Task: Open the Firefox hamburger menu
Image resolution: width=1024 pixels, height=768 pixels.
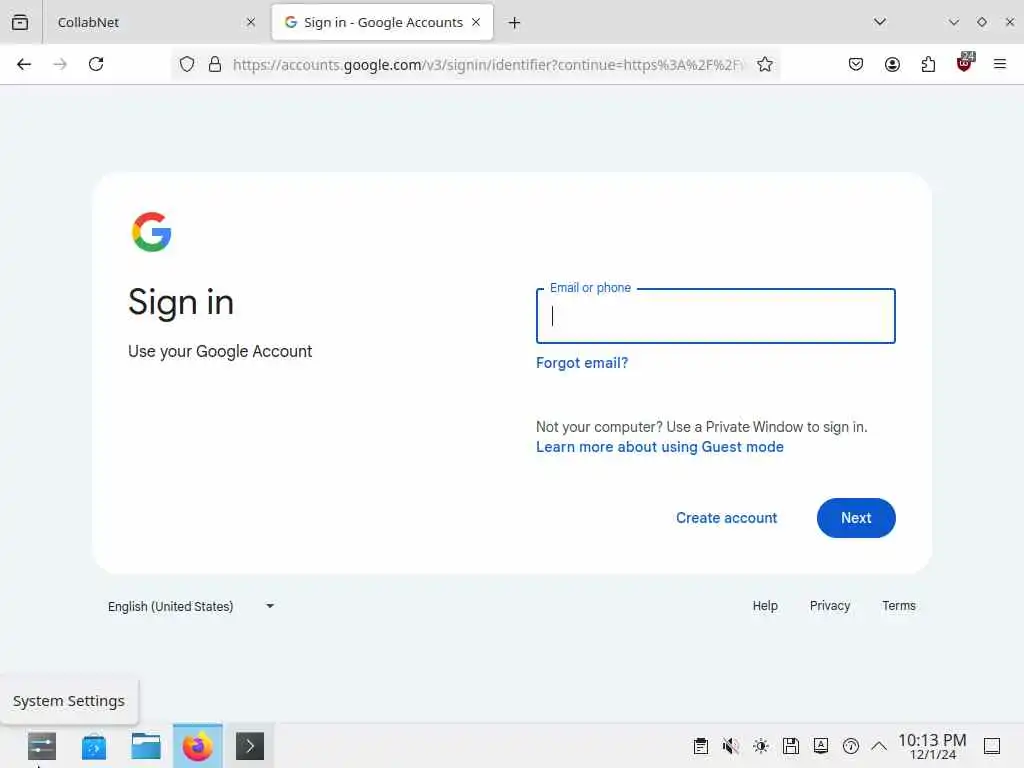Action: [999, 64]
